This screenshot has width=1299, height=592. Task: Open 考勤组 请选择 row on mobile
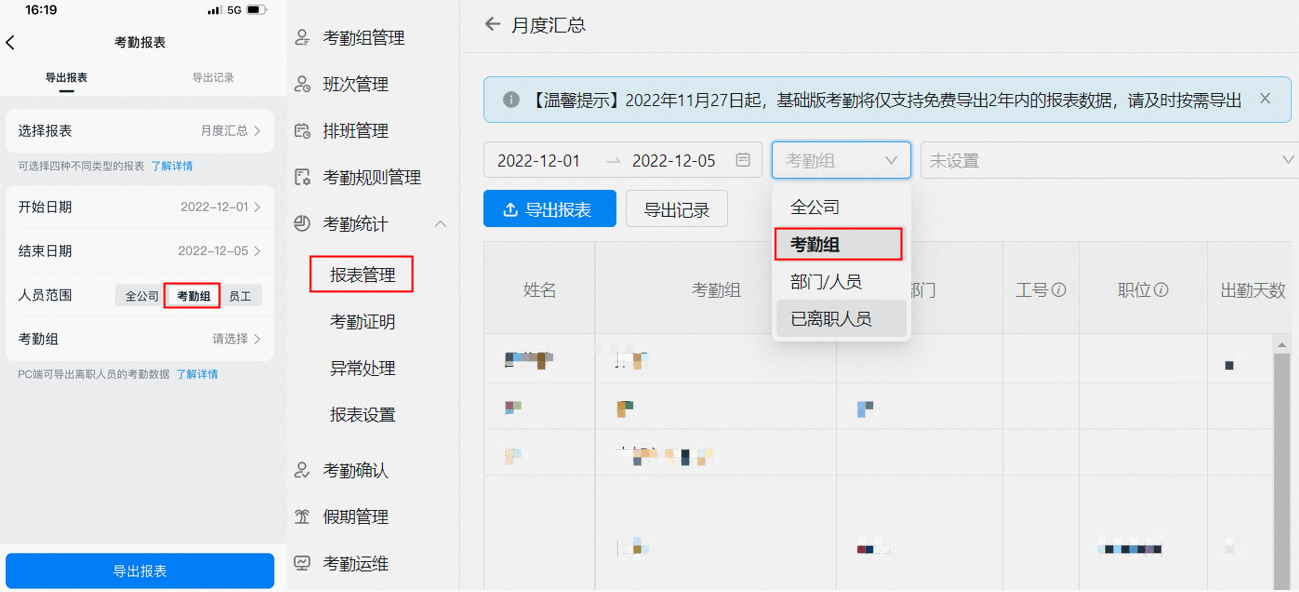pyautogui.click(x=140, y=339)
